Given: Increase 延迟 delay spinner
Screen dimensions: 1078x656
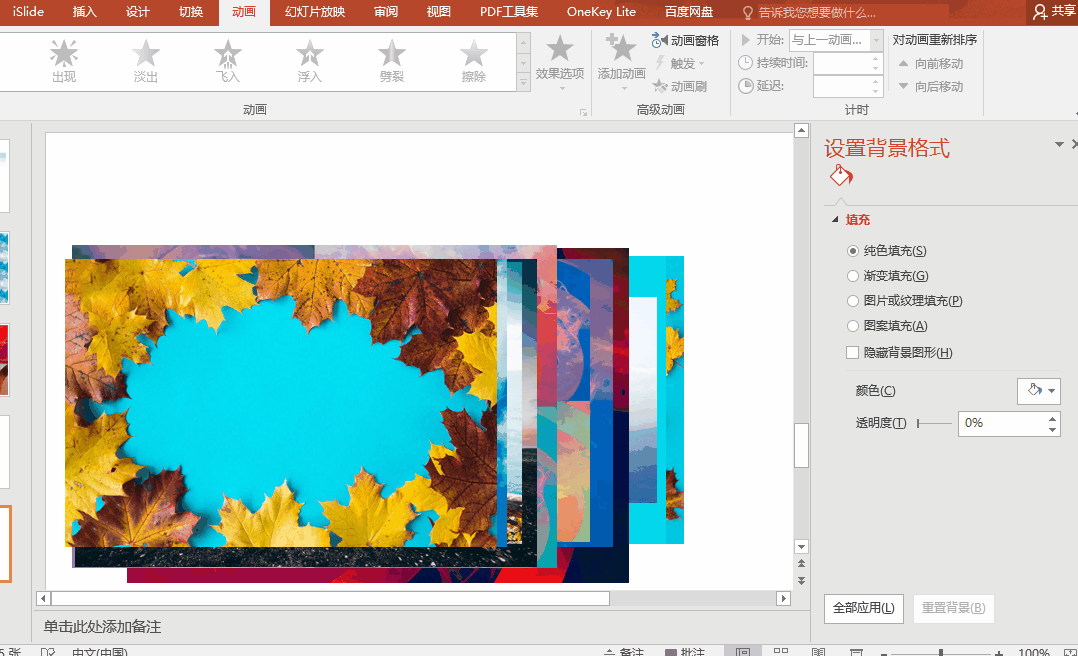Looking at the screenshot, I should coord(875,82).
